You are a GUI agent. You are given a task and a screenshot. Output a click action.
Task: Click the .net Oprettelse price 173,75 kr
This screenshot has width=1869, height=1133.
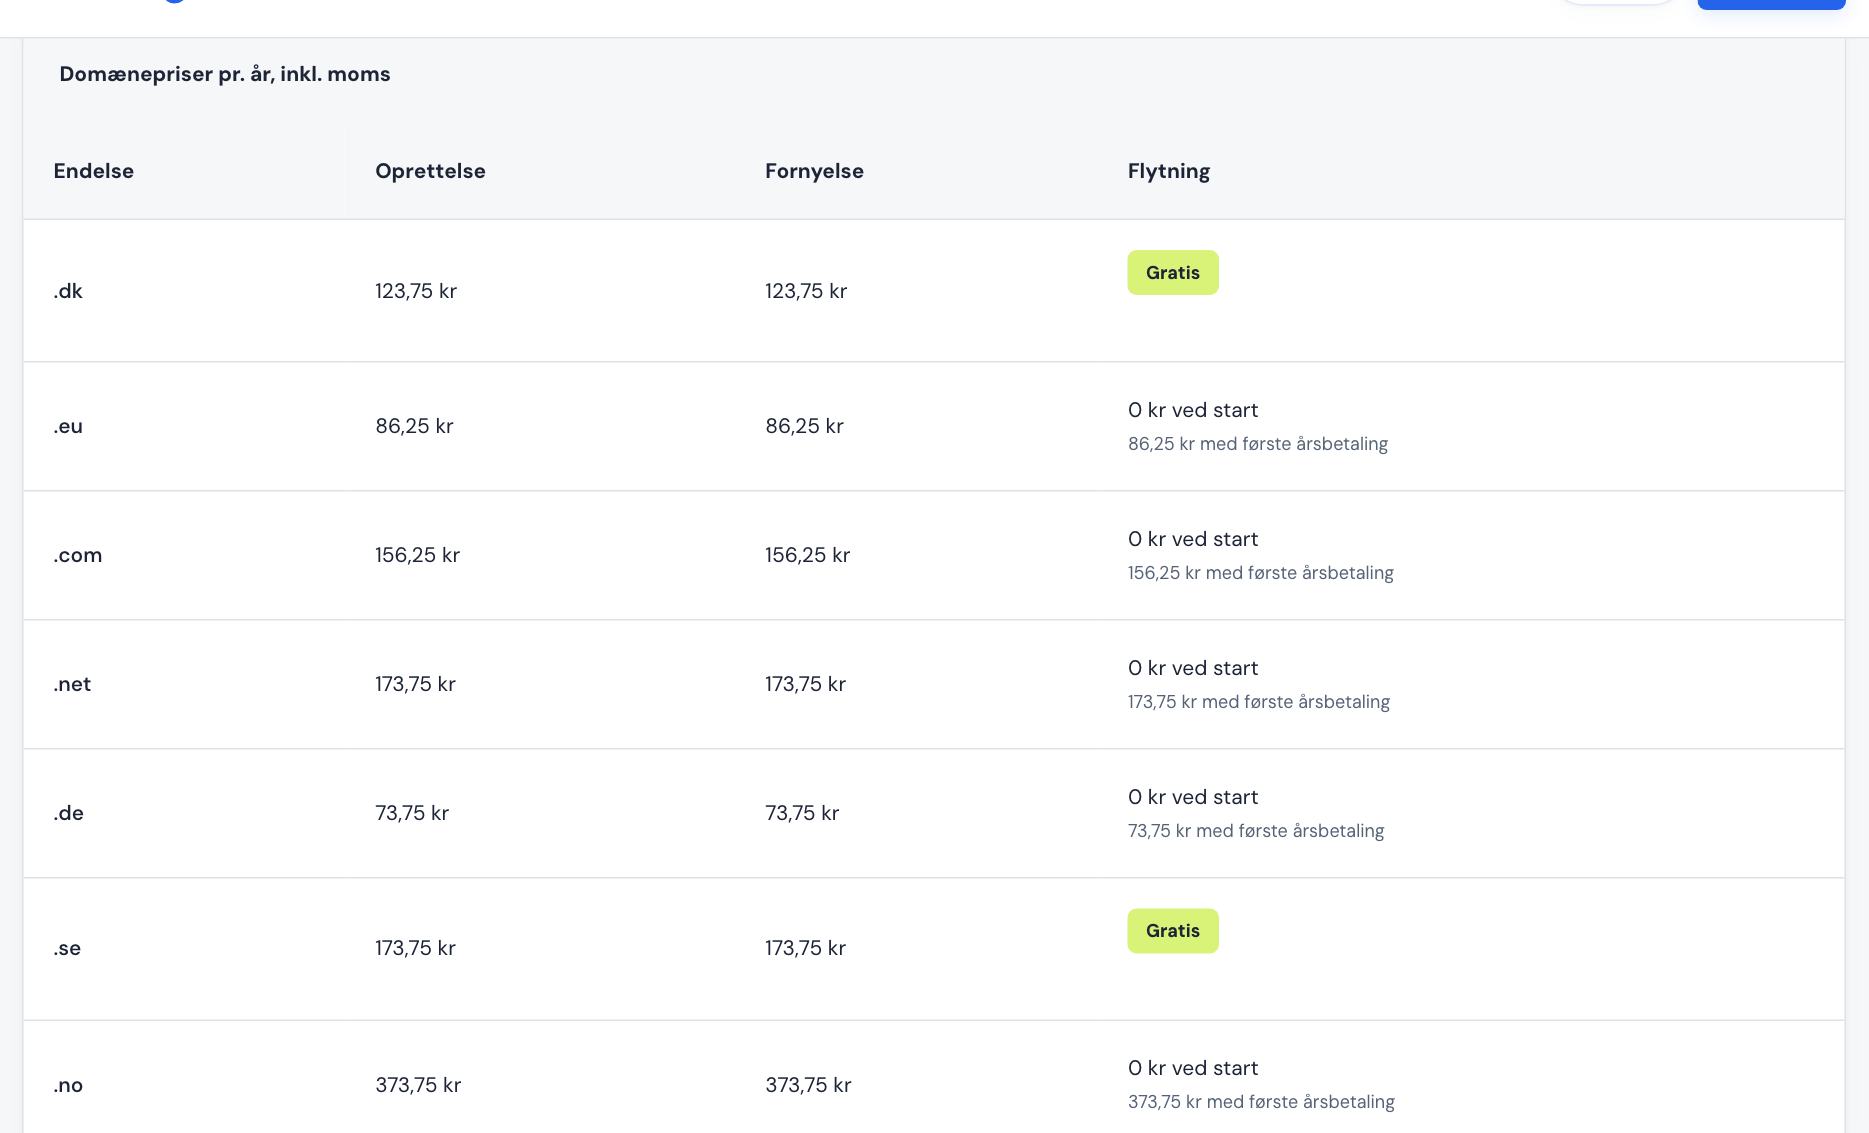tap(415, 684)
